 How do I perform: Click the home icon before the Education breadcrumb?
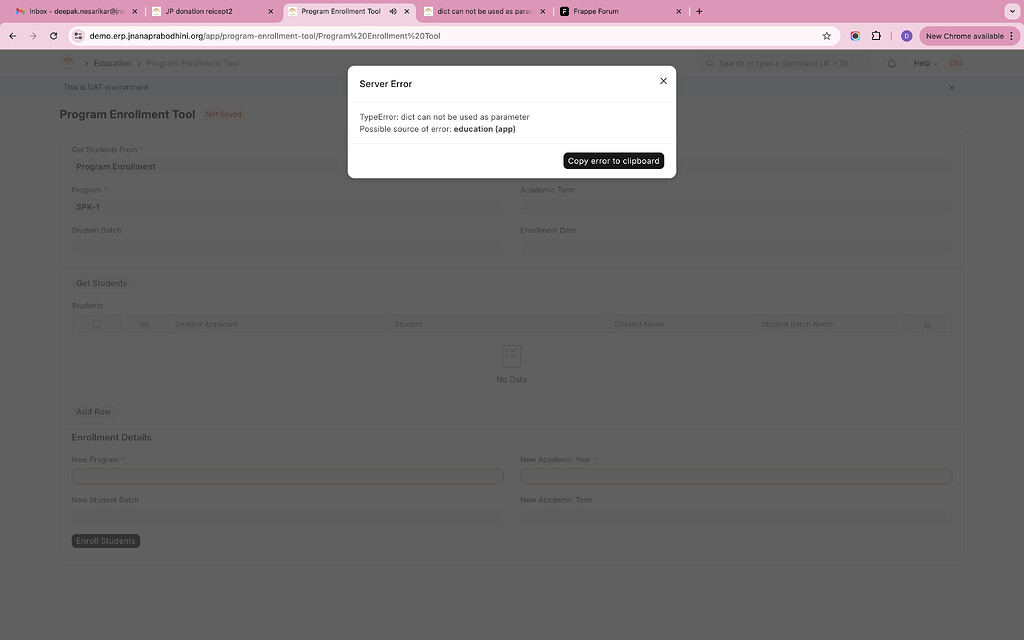[x=67, y=62]
